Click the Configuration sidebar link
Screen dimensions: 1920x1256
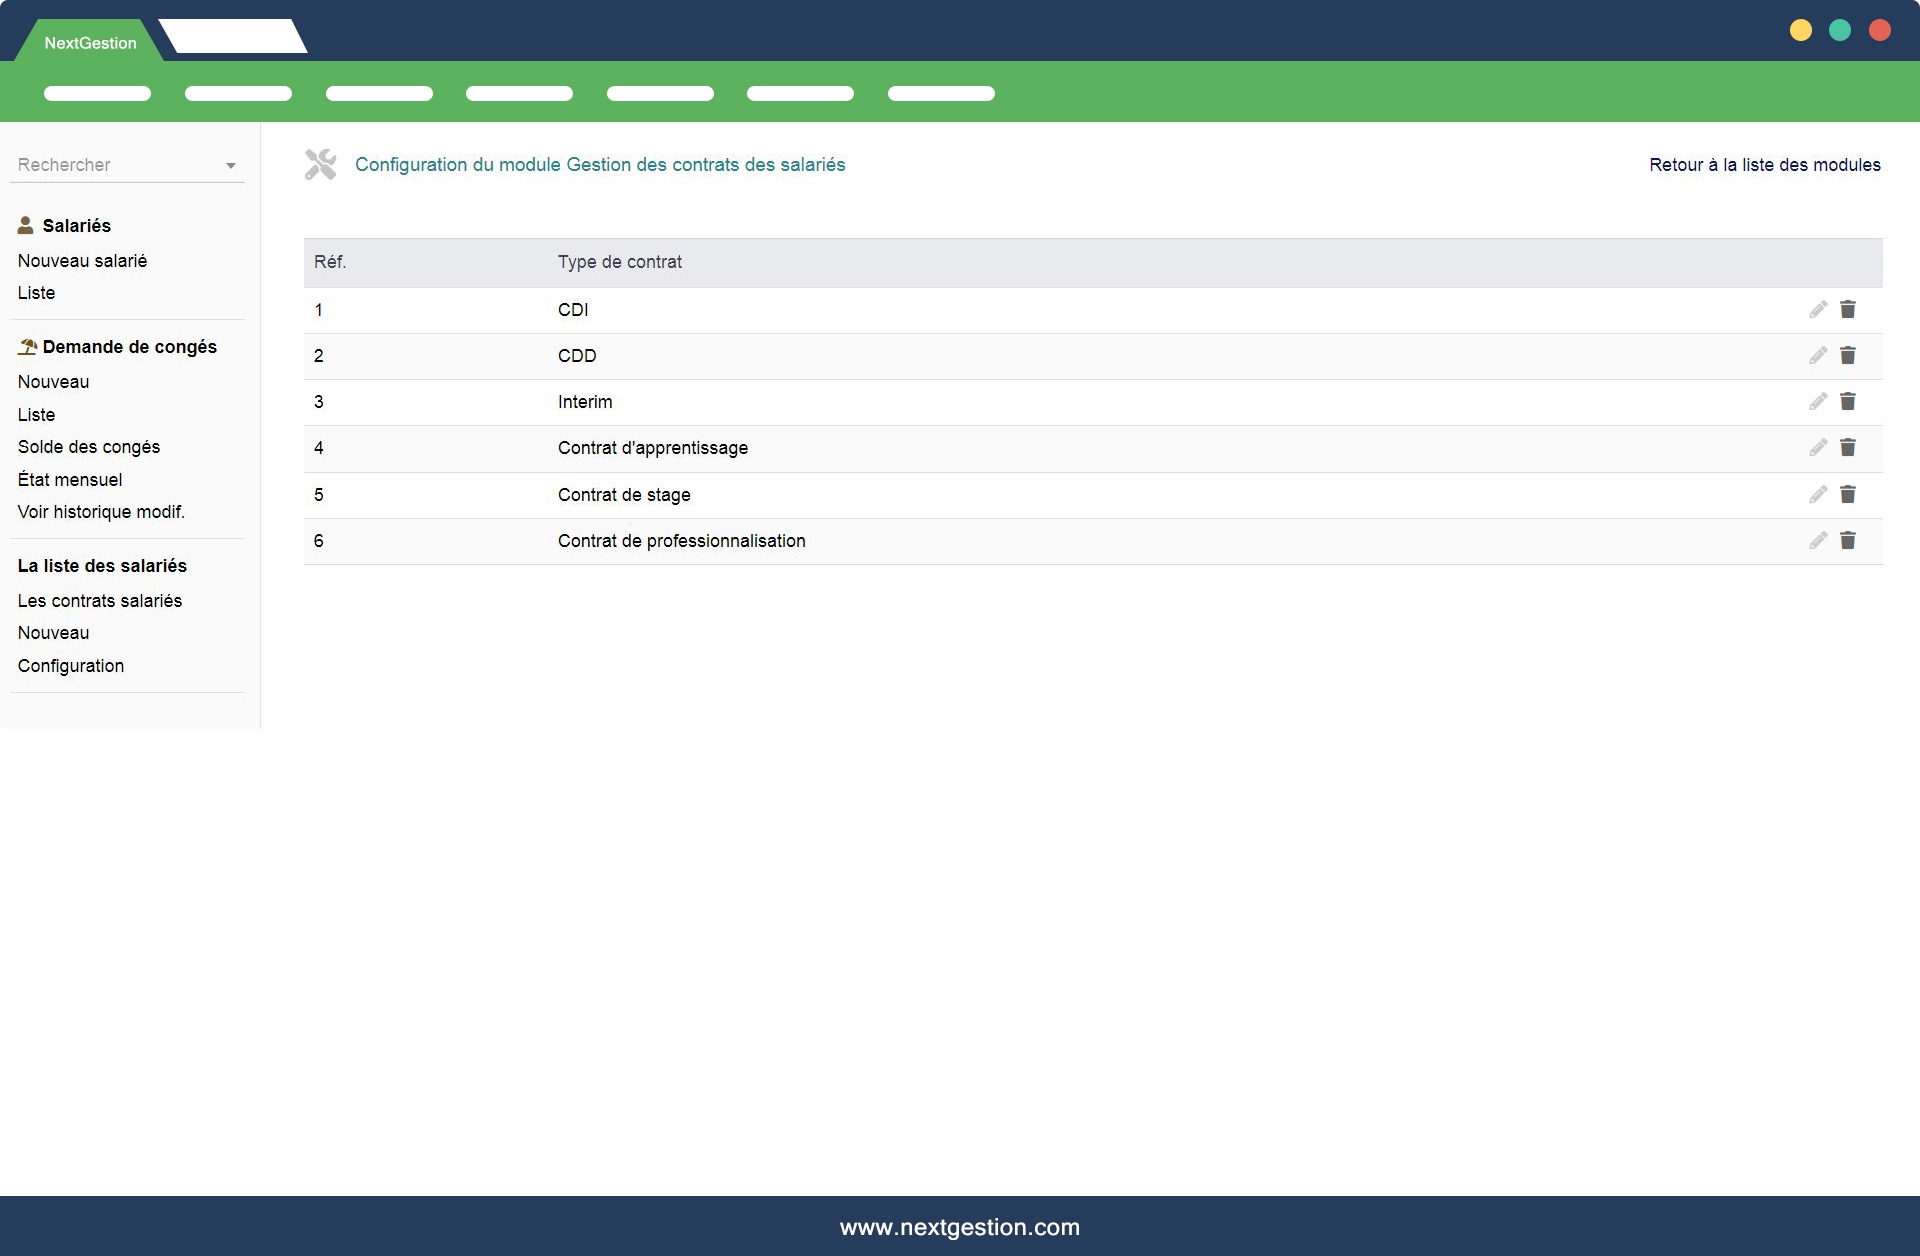click(71, 666)
